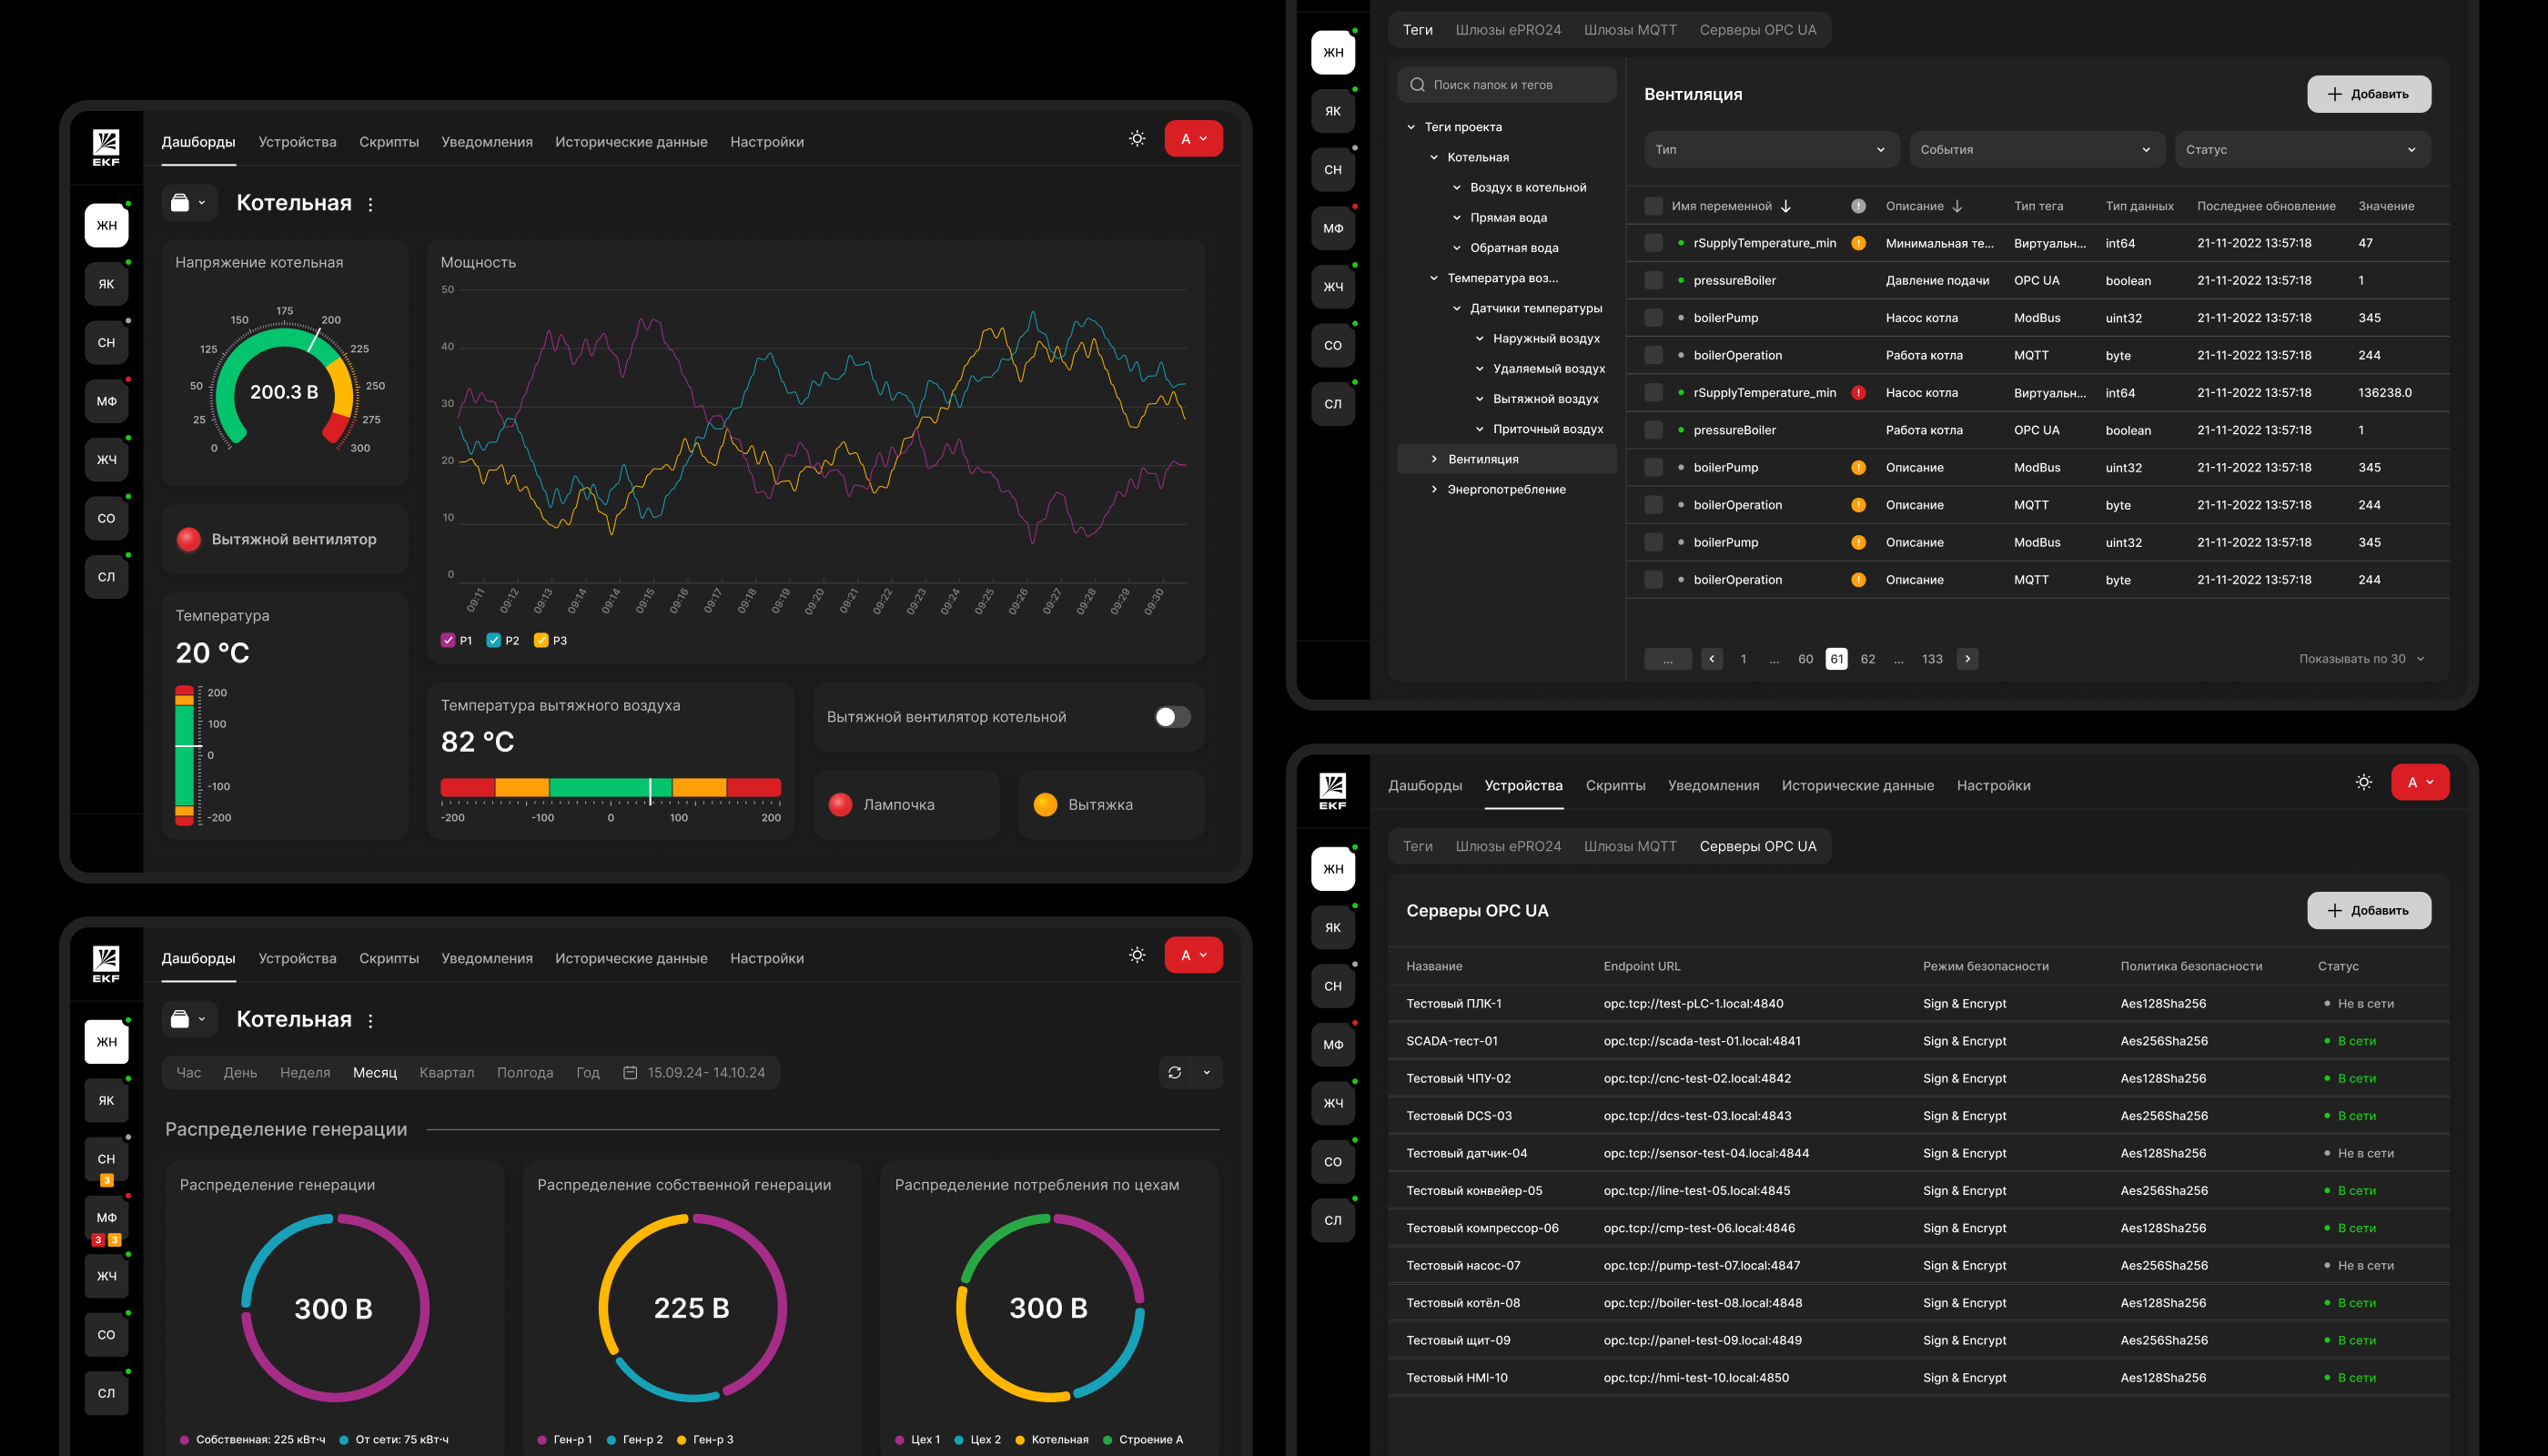Toggle sun theme icon in top dashboard window
Image resolution: width=2548 pixels, height=1456 pixels.
point(1137,139)
